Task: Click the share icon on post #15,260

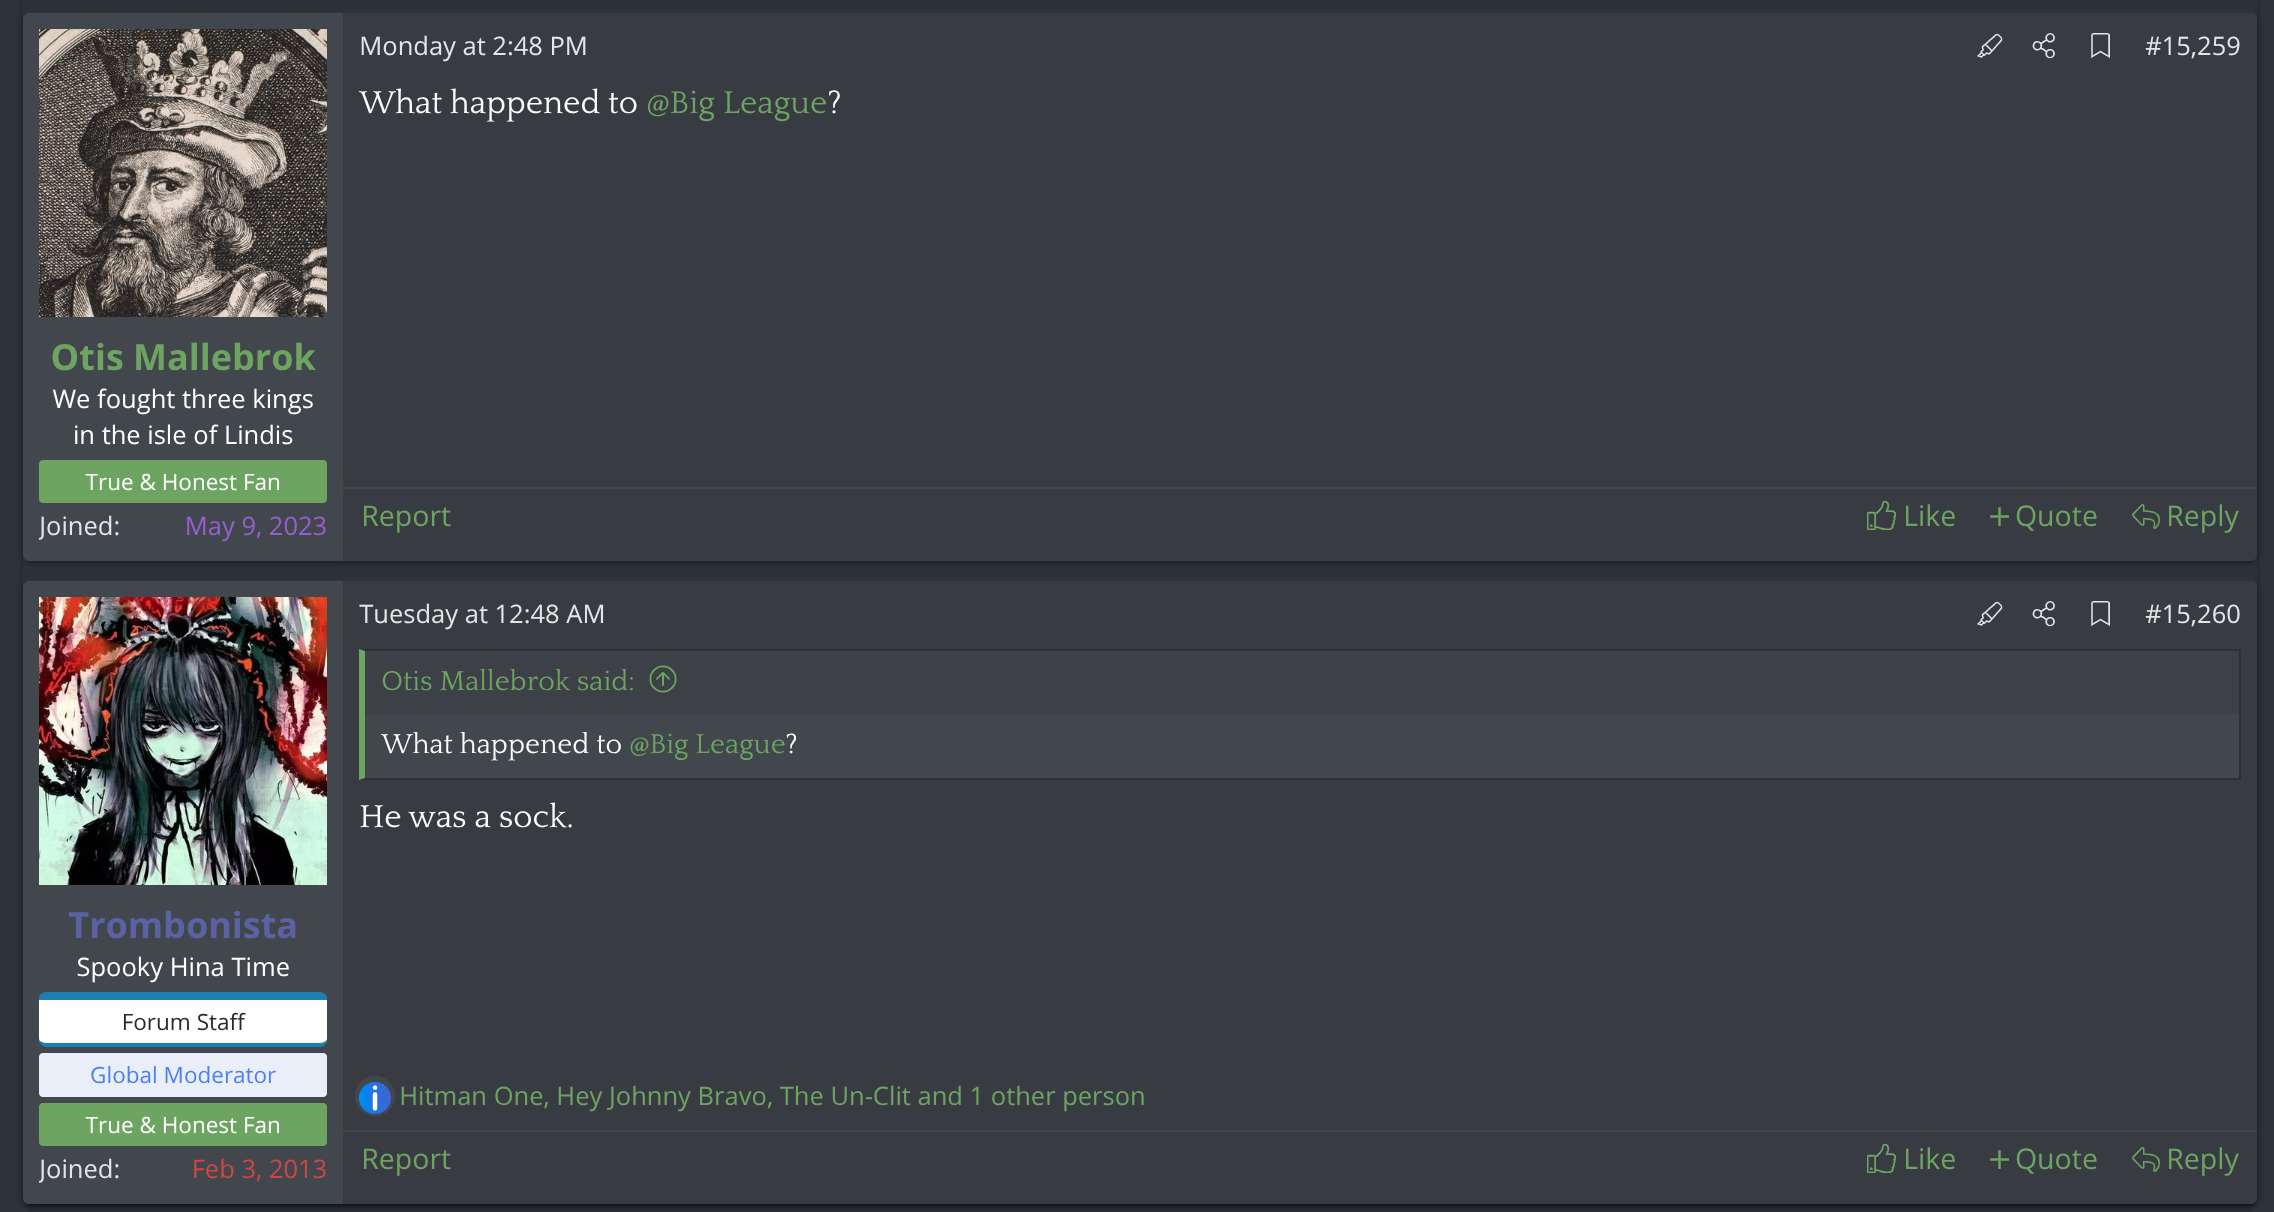Action: coord(2044,614)
